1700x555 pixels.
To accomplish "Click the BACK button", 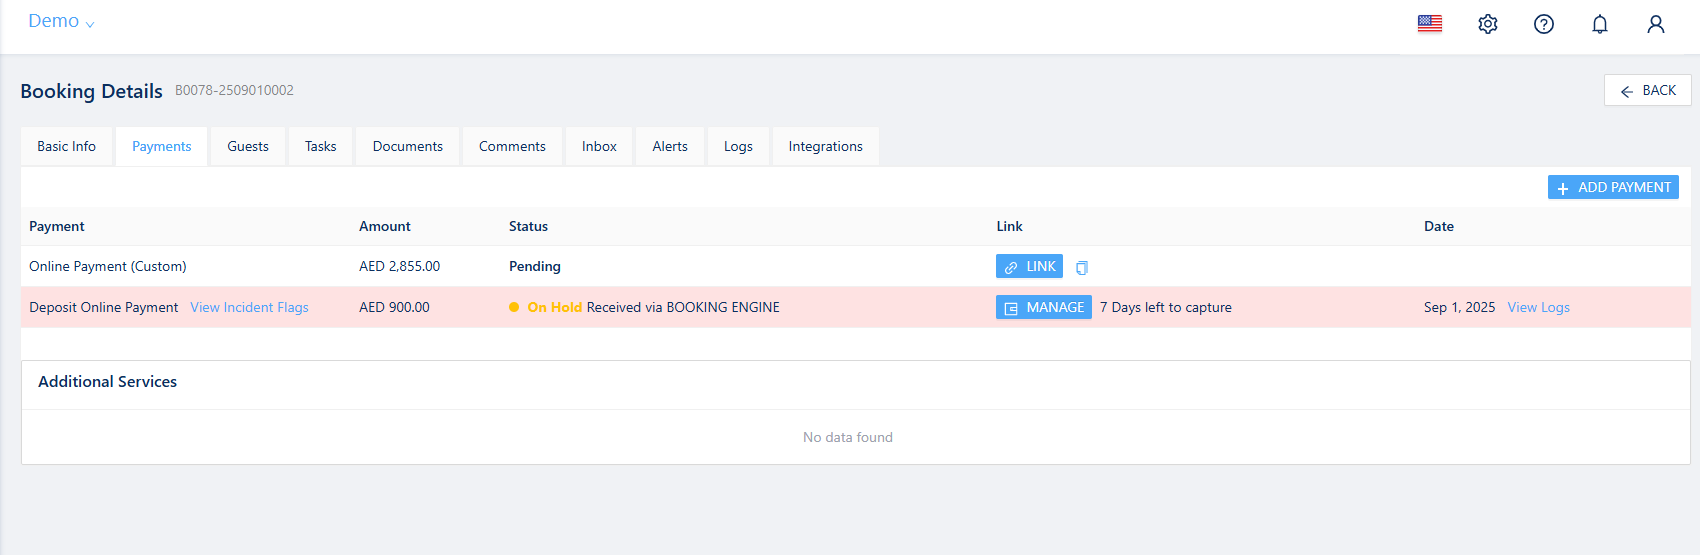I will [1648, 90].
